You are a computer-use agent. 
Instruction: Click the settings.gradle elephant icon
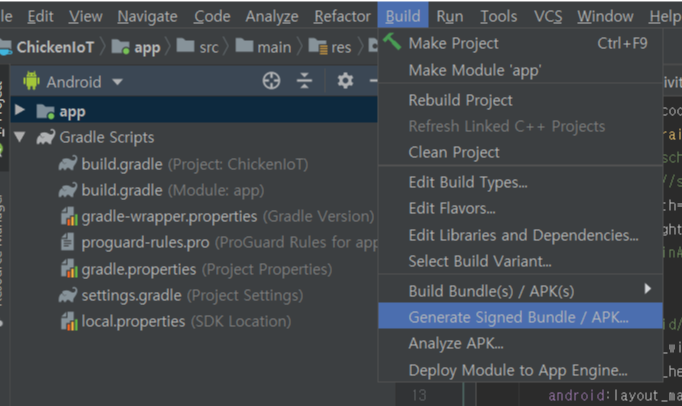click(68, 295)
